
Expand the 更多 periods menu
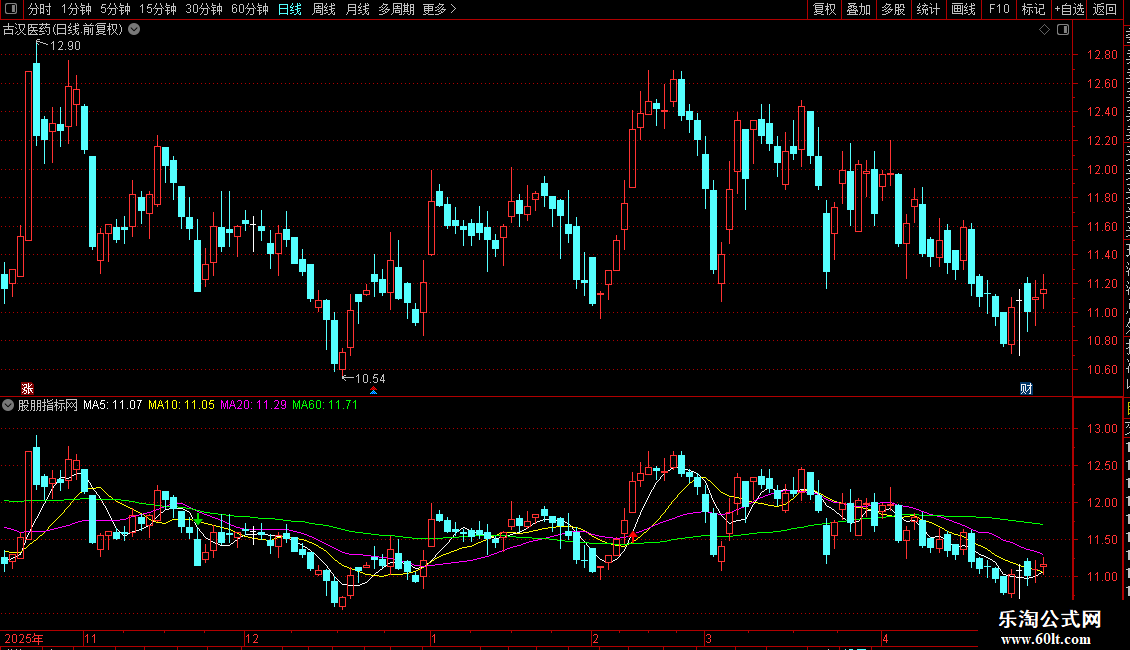click(440, 9)
